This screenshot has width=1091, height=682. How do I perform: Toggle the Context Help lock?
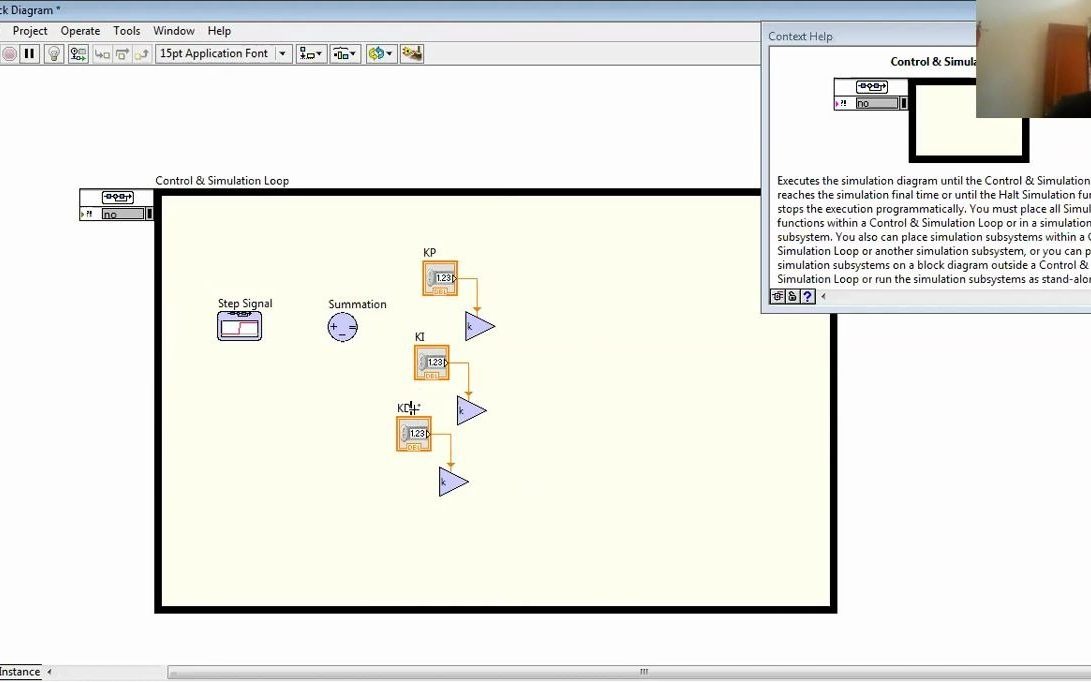[793, 296]
